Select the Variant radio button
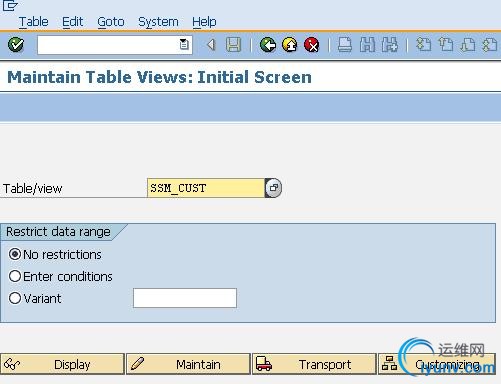This screenshot has height=384, width=501. (15, 298)
